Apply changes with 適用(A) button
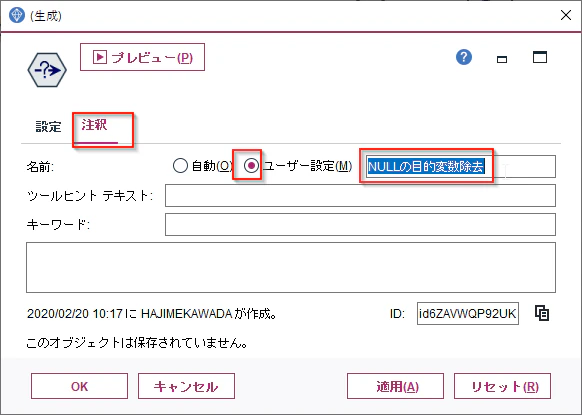582x415 pixels. tap(395, 386)
